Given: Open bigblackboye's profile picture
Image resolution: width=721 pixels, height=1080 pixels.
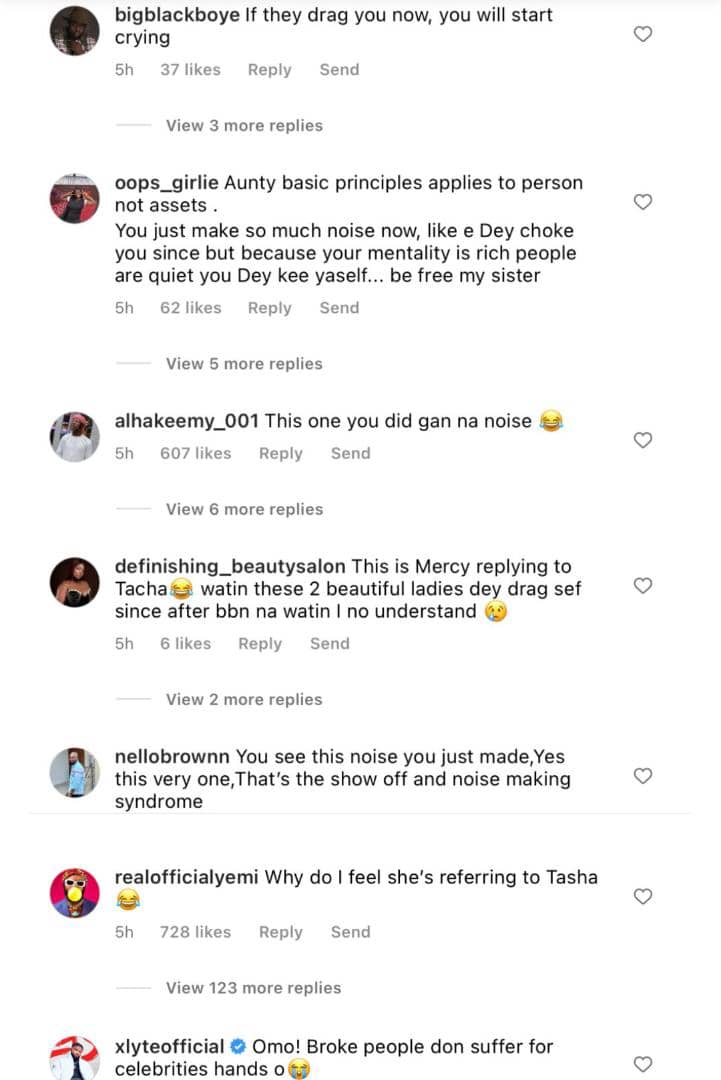Looking at the screenshot, I should pos(75,31).
